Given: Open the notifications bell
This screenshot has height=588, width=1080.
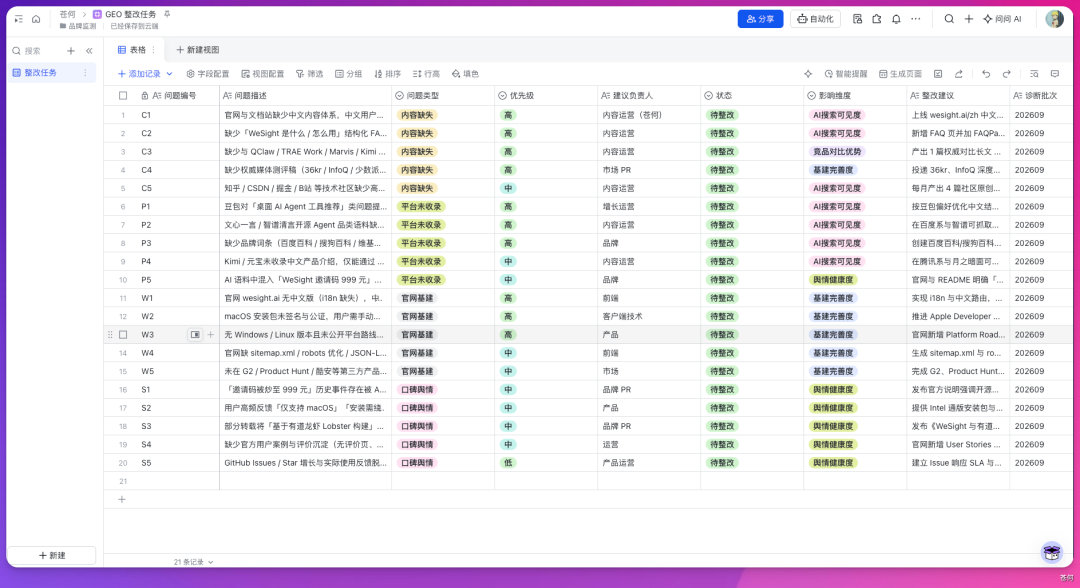Looking at the screenshot, I should tap(896, 19).
